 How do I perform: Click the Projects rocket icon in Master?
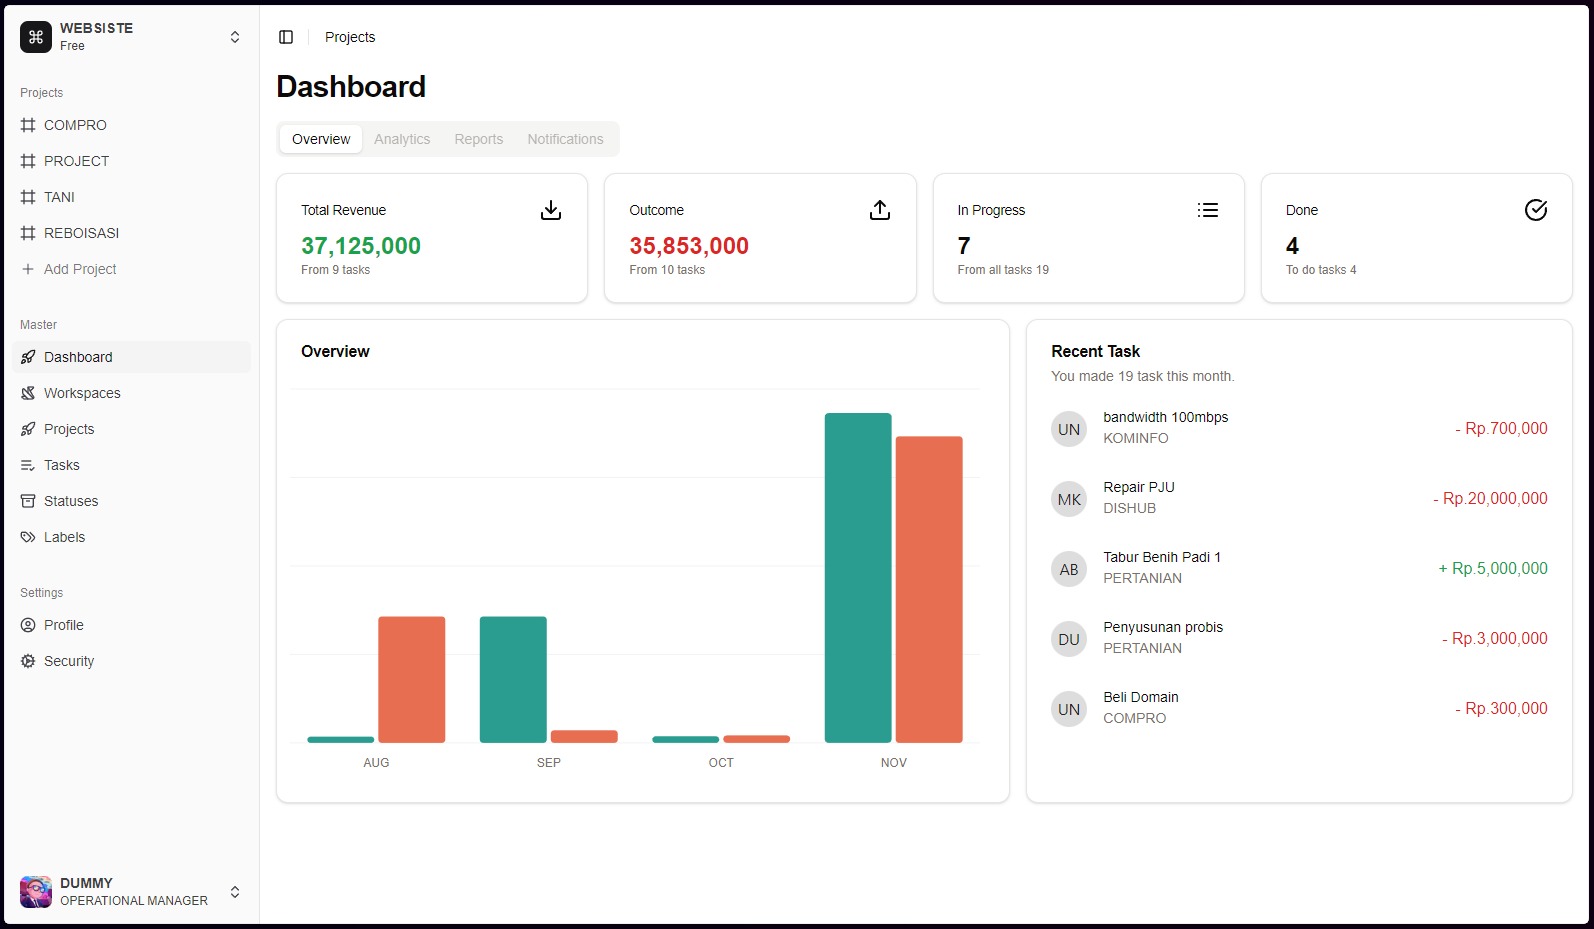click(28, 429)
